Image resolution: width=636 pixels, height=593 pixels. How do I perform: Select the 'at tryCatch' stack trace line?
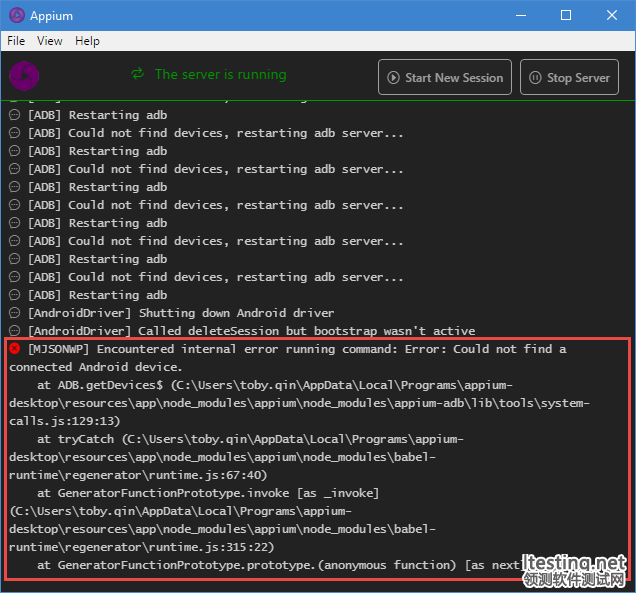[x=250, y=439]
